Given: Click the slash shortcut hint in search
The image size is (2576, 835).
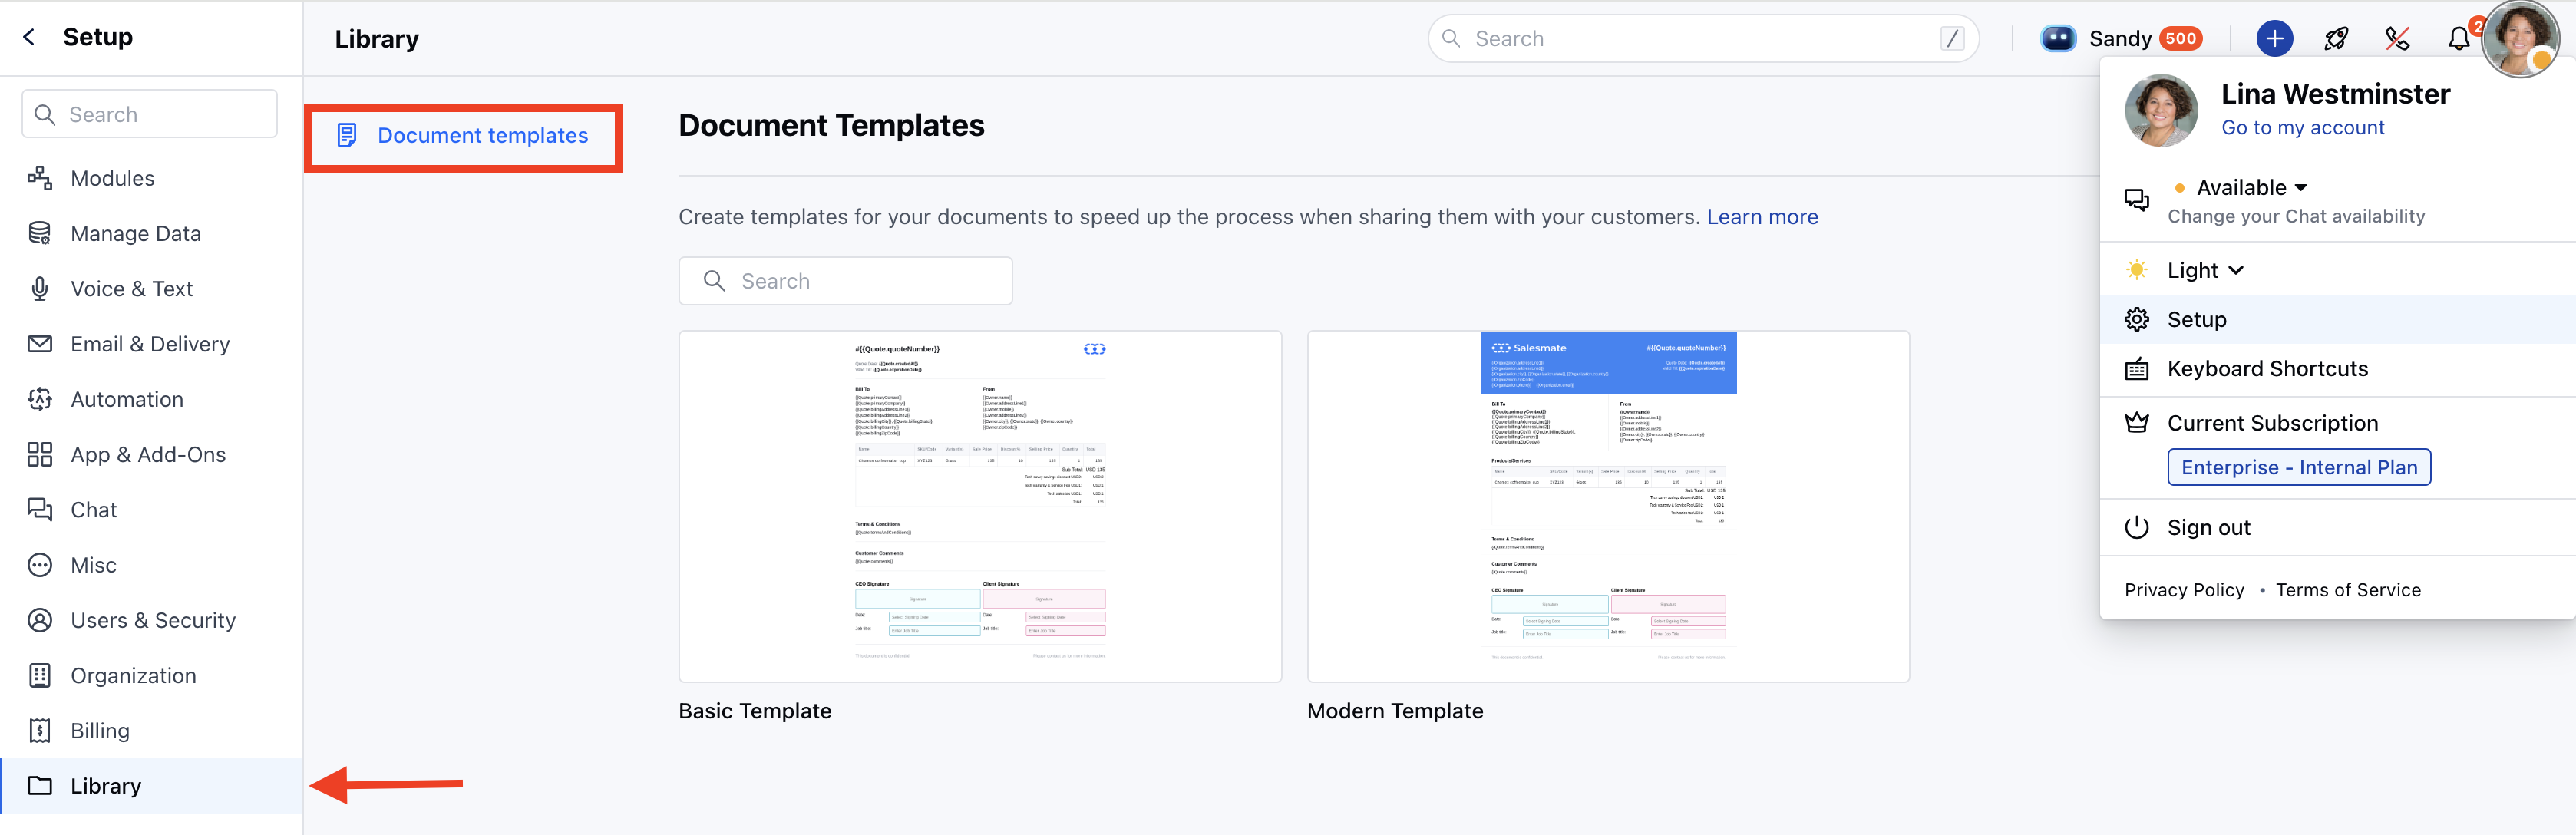Looking at the screenshot, I should tap(1952, 39).
